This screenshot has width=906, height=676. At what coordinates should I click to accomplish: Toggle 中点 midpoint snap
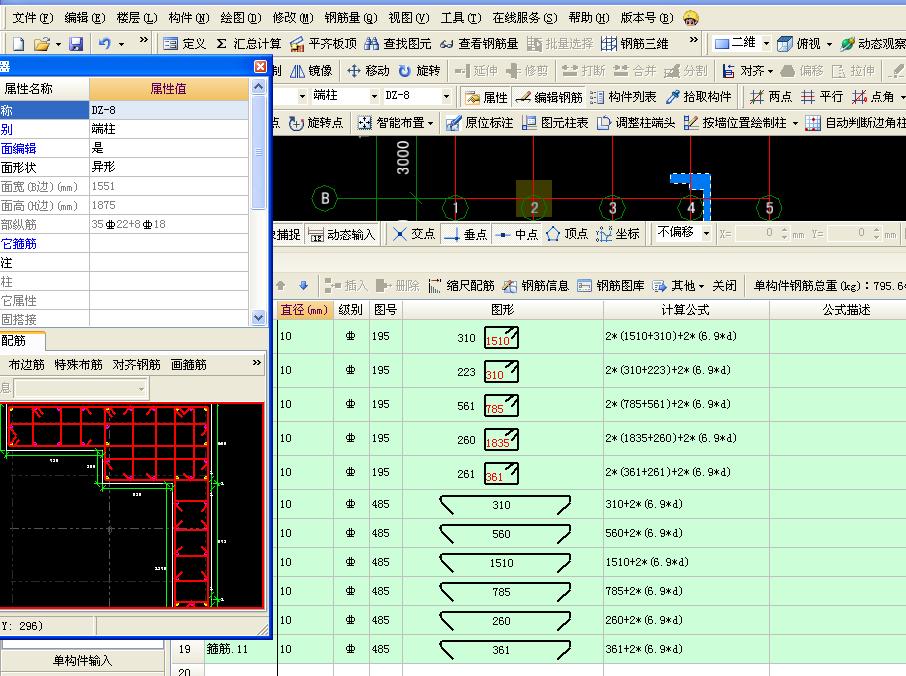click(517, 234)
